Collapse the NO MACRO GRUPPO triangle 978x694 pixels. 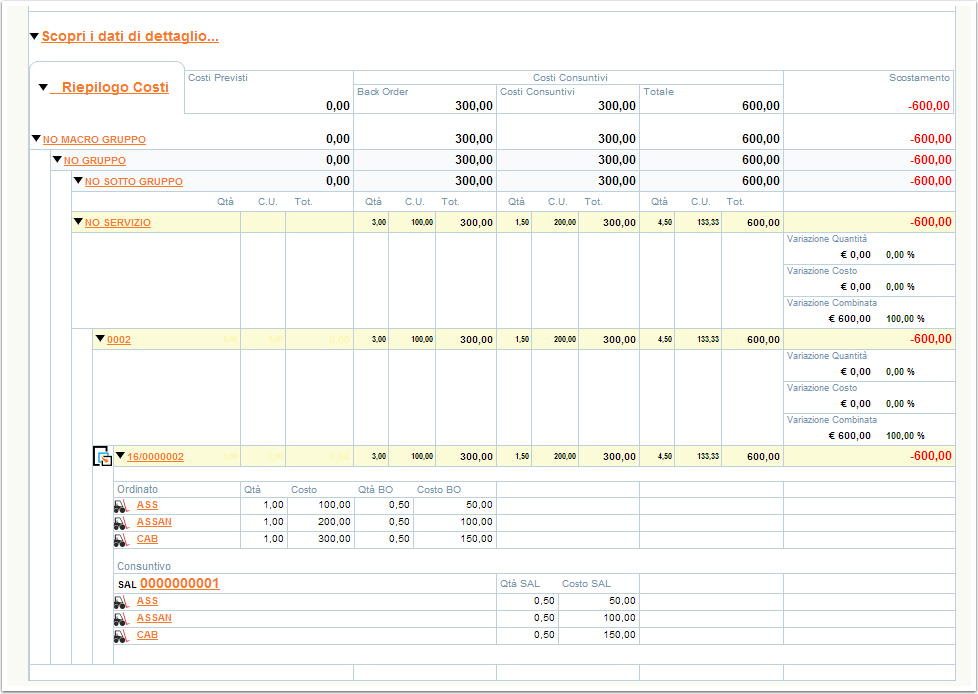pyautogui.click(x=36, y=138)
